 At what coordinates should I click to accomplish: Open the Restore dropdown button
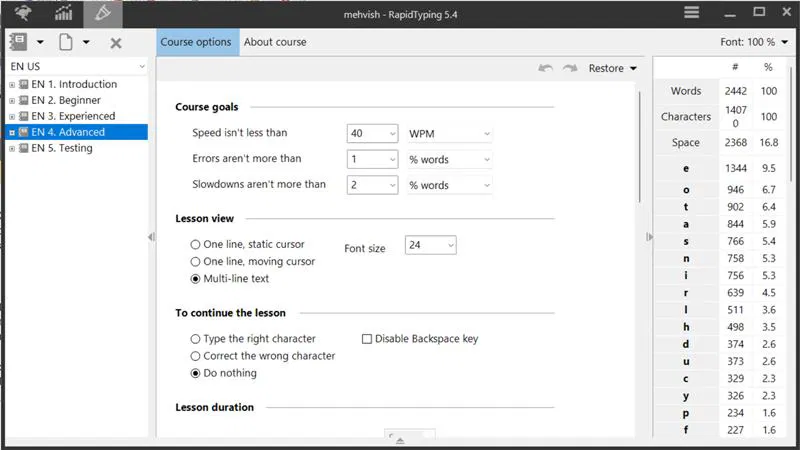pyautogui.click(x=612, y=69)
